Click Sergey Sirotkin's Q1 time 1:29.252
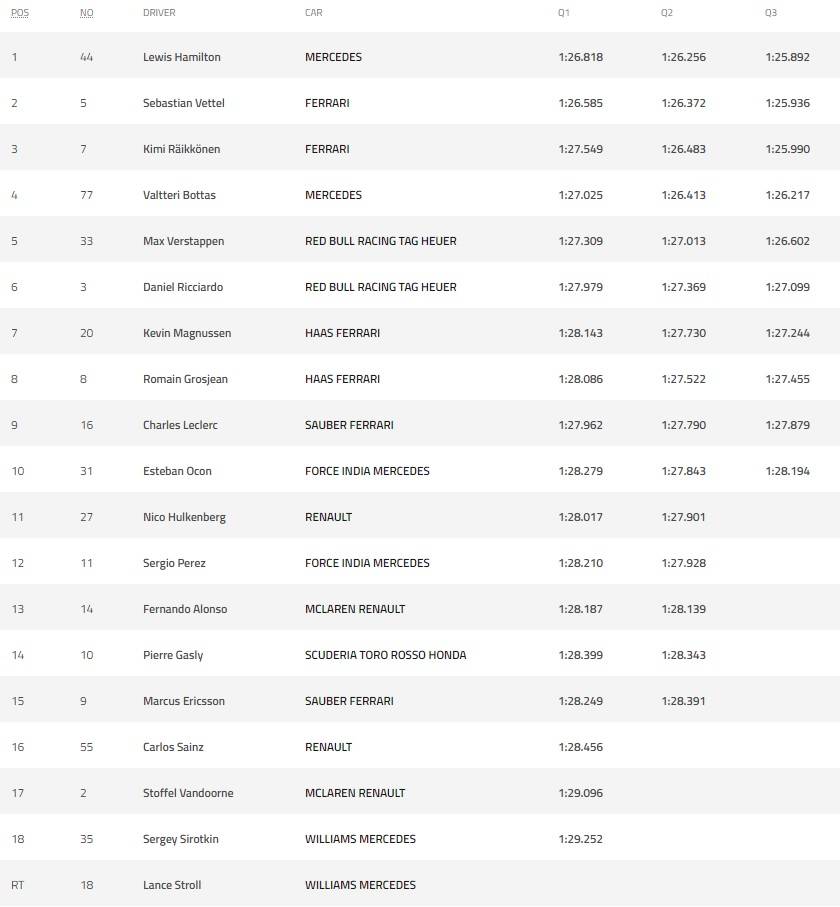This screenshot has height=907, width=840. [580, 839]
